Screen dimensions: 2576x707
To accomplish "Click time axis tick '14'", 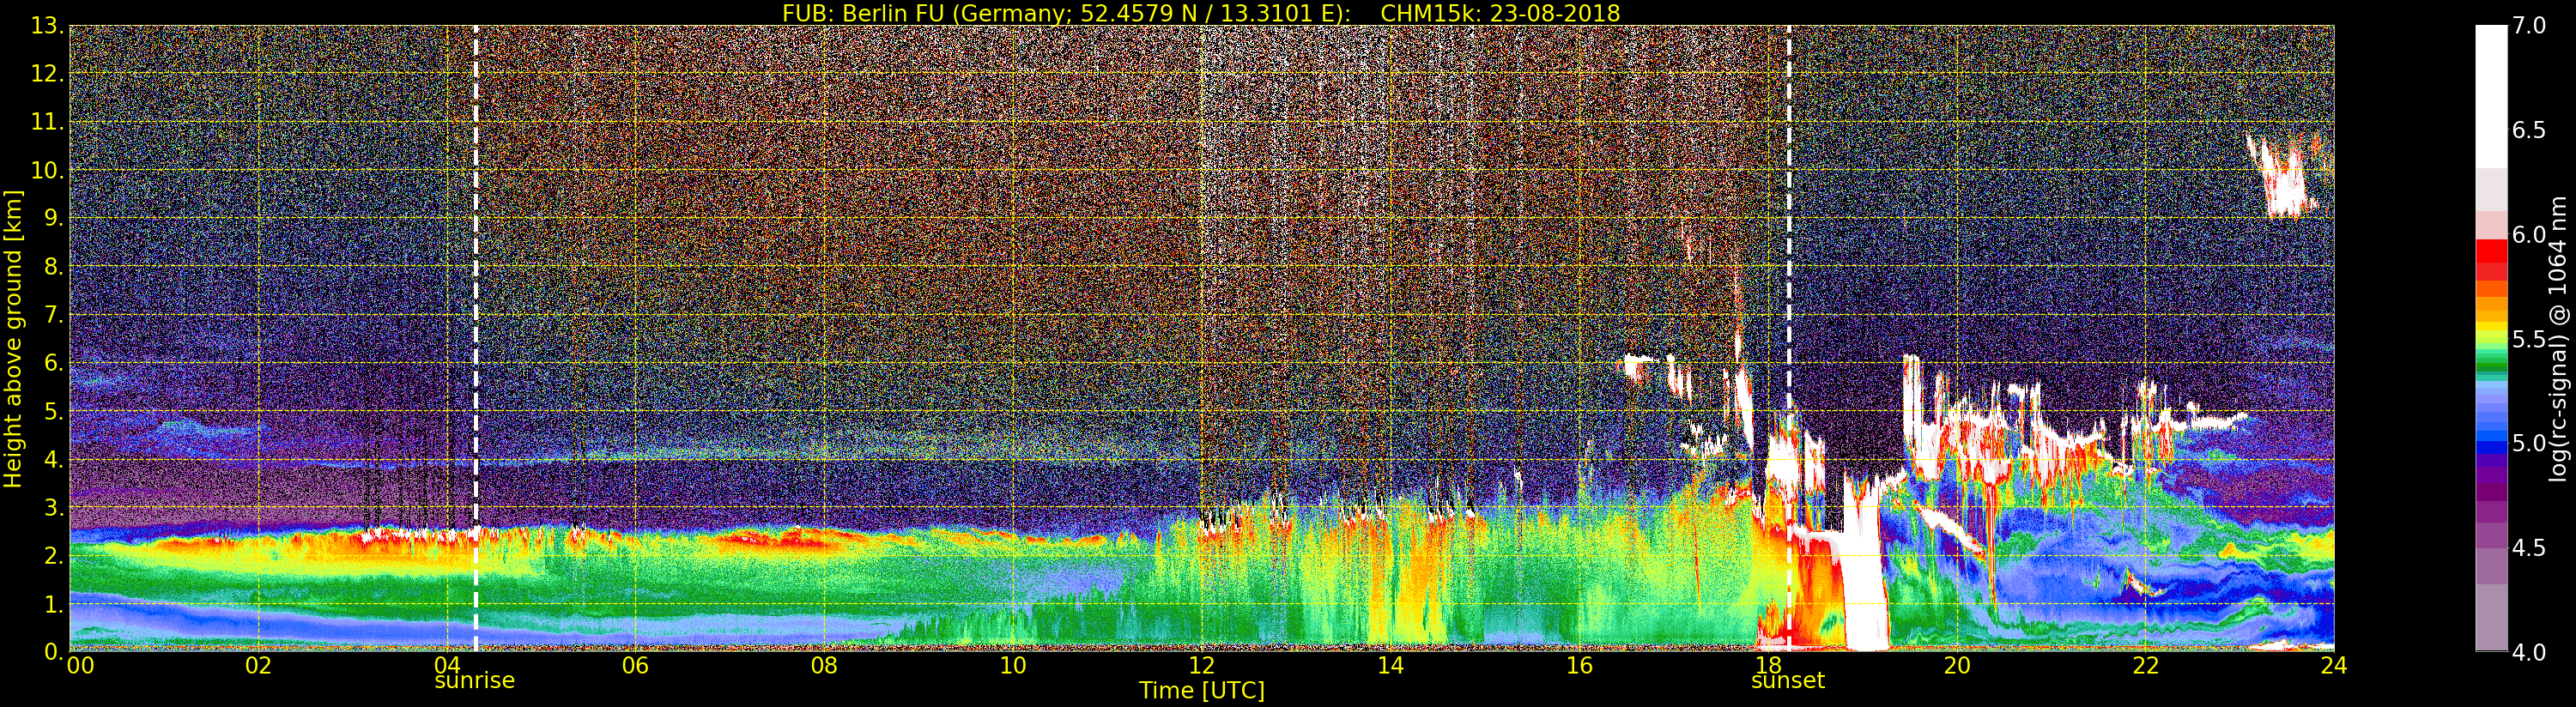I will pos(1391,666).
